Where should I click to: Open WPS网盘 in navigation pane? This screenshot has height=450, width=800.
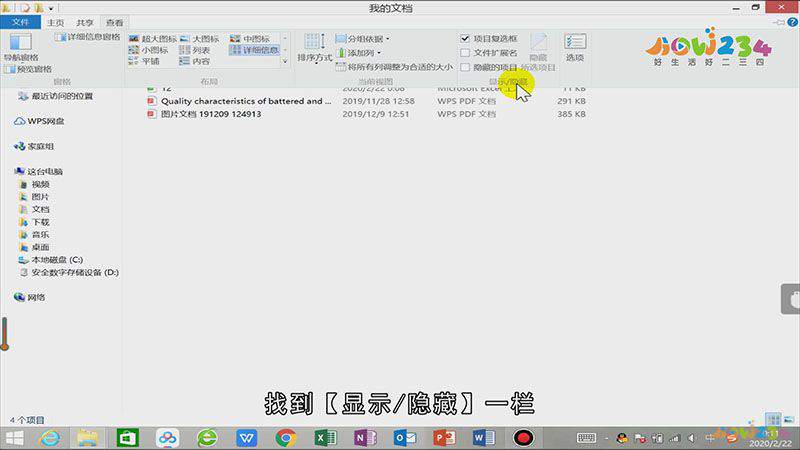pyautogui.click(x=39, y=121)
